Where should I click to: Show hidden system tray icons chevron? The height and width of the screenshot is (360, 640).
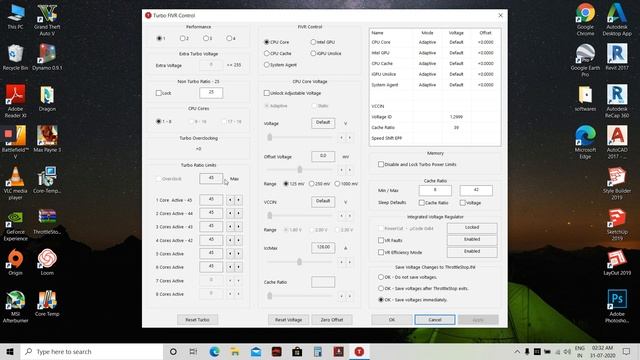tap(517, 351)
